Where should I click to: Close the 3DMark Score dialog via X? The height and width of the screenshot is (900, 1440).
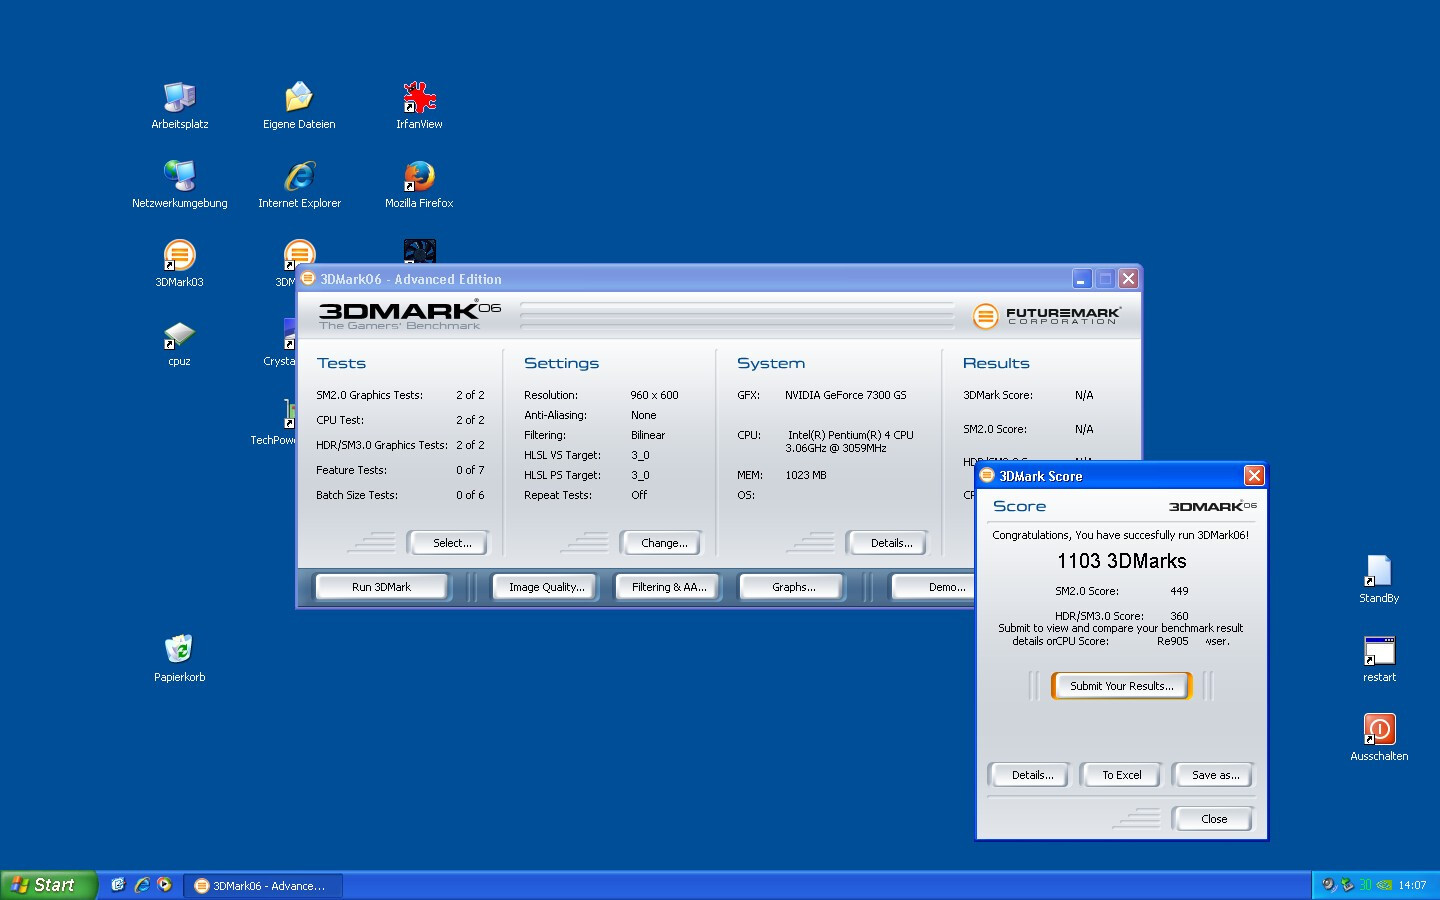(x=1254, y=476)
